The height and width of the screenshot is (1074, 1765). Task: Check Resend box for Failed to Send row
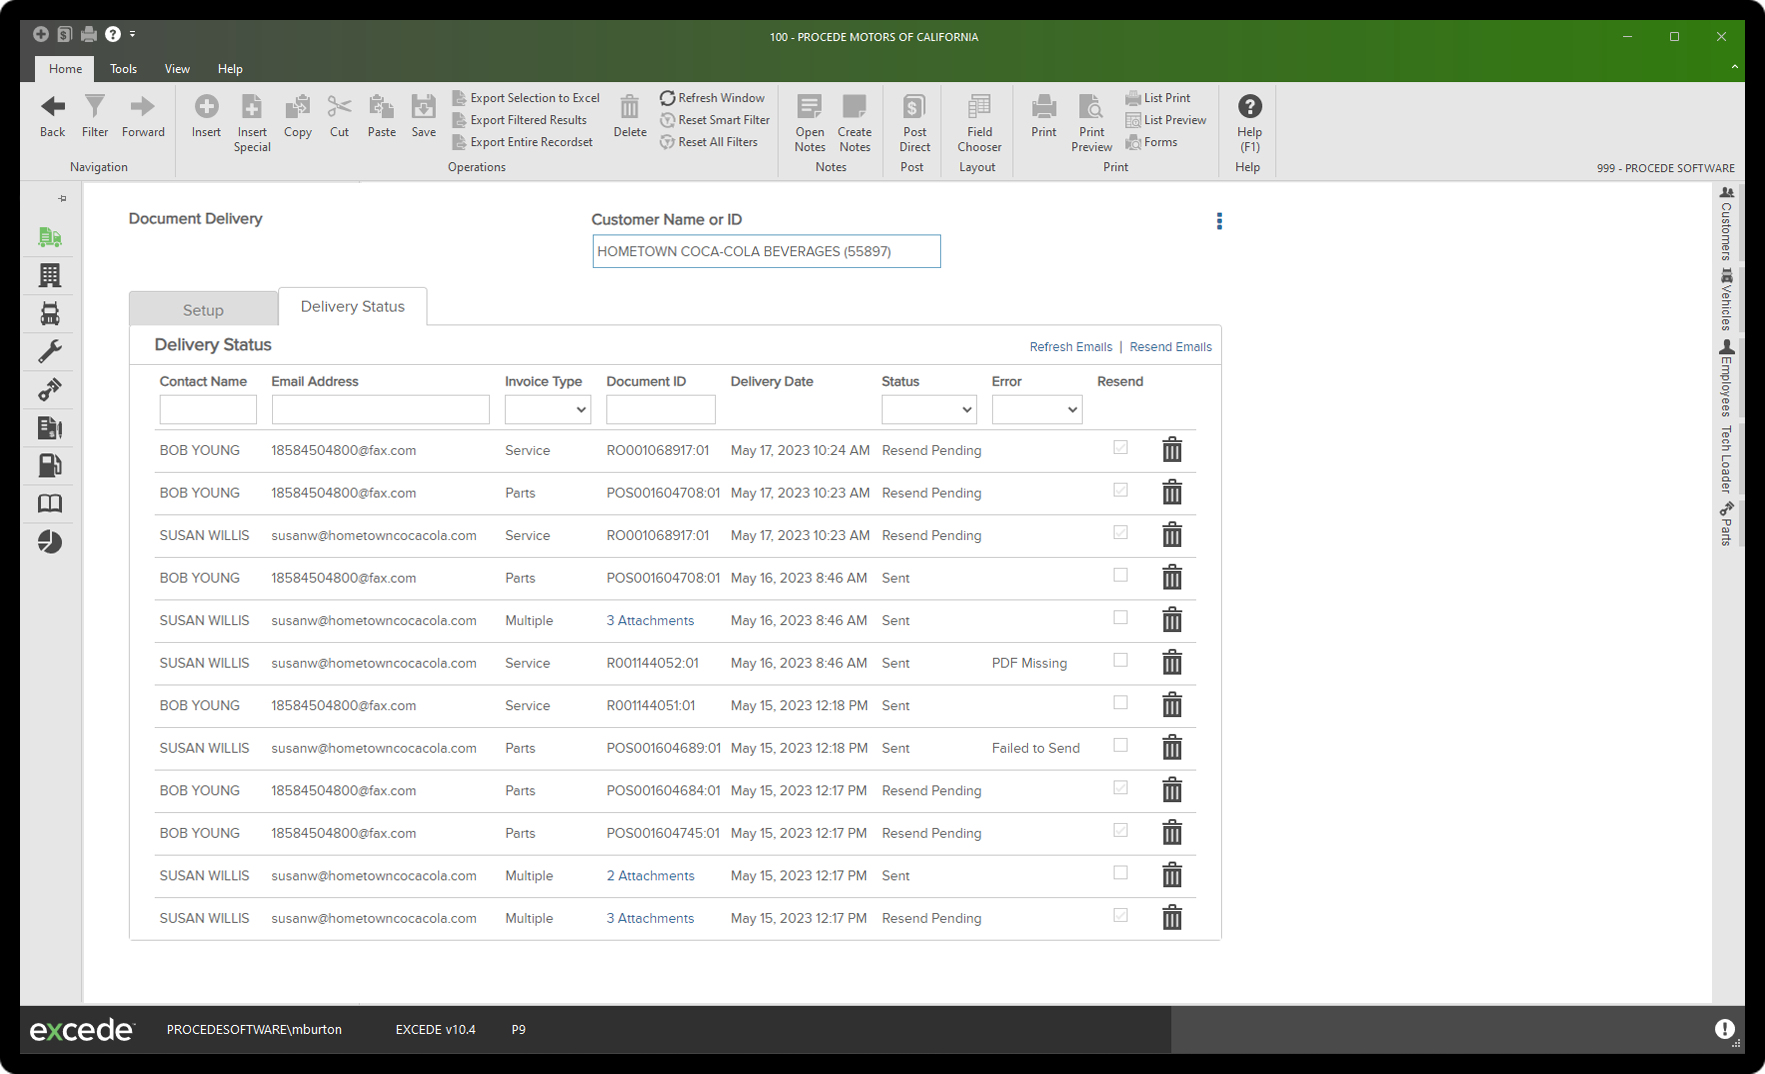1120,746
